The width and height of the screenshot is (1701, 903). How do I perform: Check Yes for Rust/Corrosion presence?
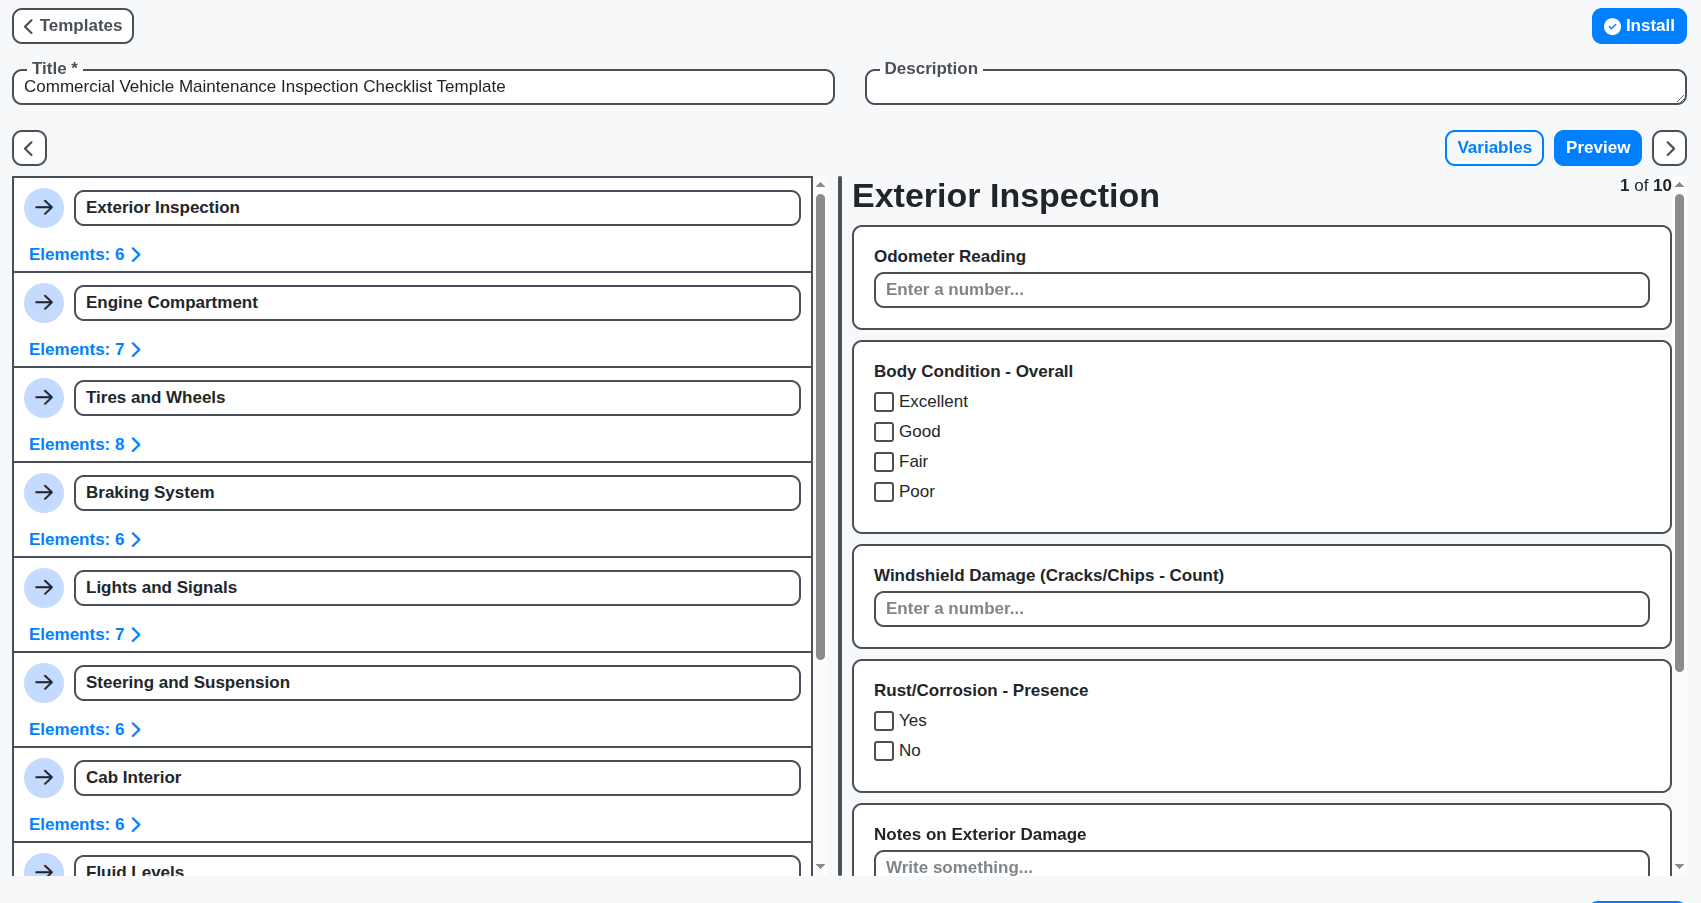coord(884,721)
